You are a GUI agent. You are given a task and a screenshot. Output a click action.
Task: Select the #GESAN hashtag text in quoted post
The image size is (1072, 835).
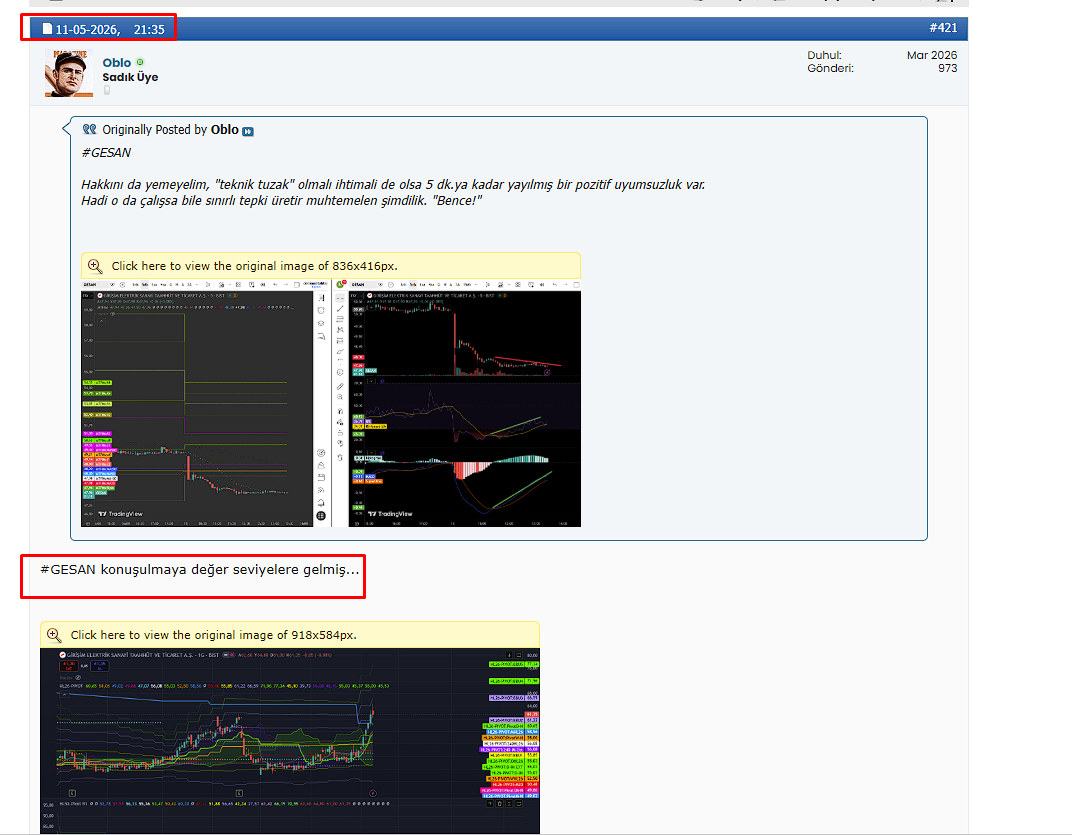[106, 153]
